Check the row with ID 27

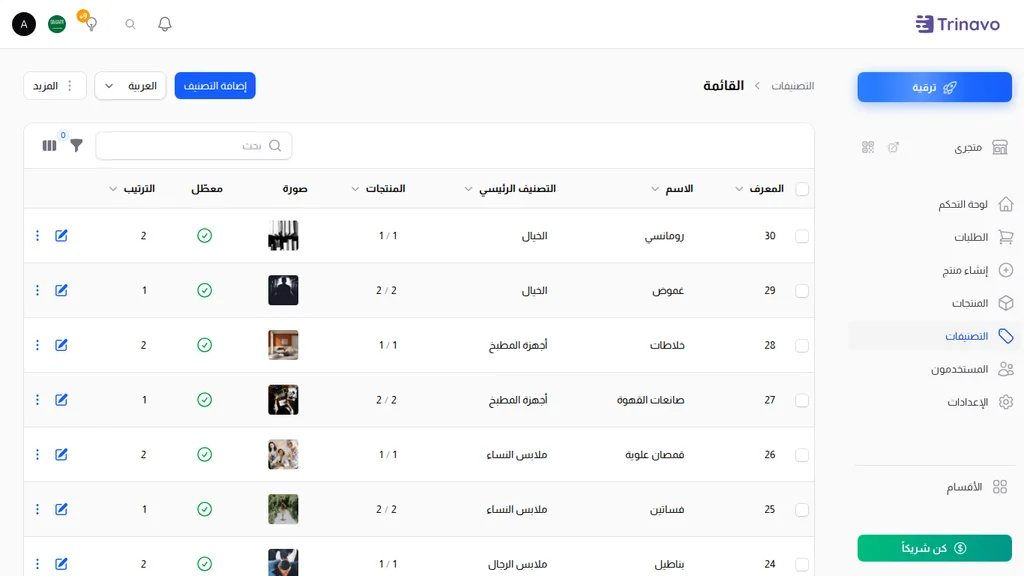pos(802,400)
